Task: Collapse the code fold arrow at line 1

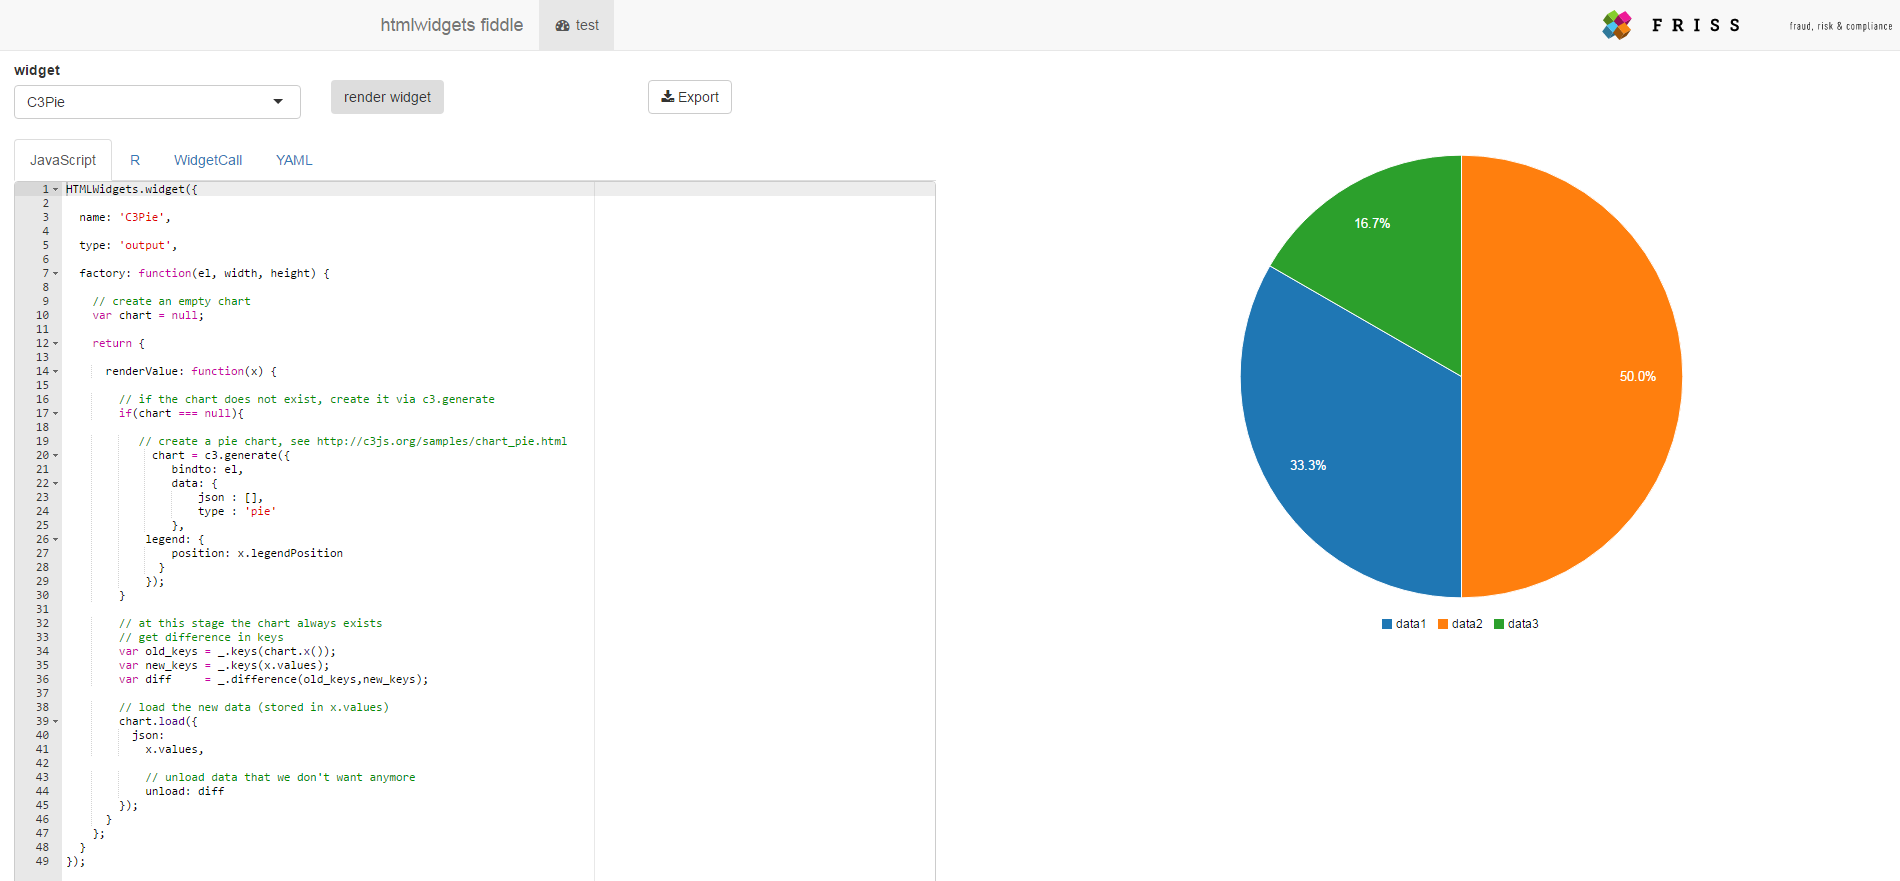Action: tap(56, 190)
